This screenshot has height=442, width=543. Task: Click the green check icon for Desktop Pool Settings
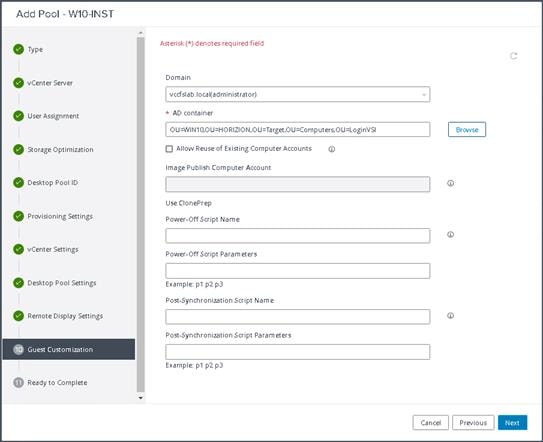pos(18,283)
